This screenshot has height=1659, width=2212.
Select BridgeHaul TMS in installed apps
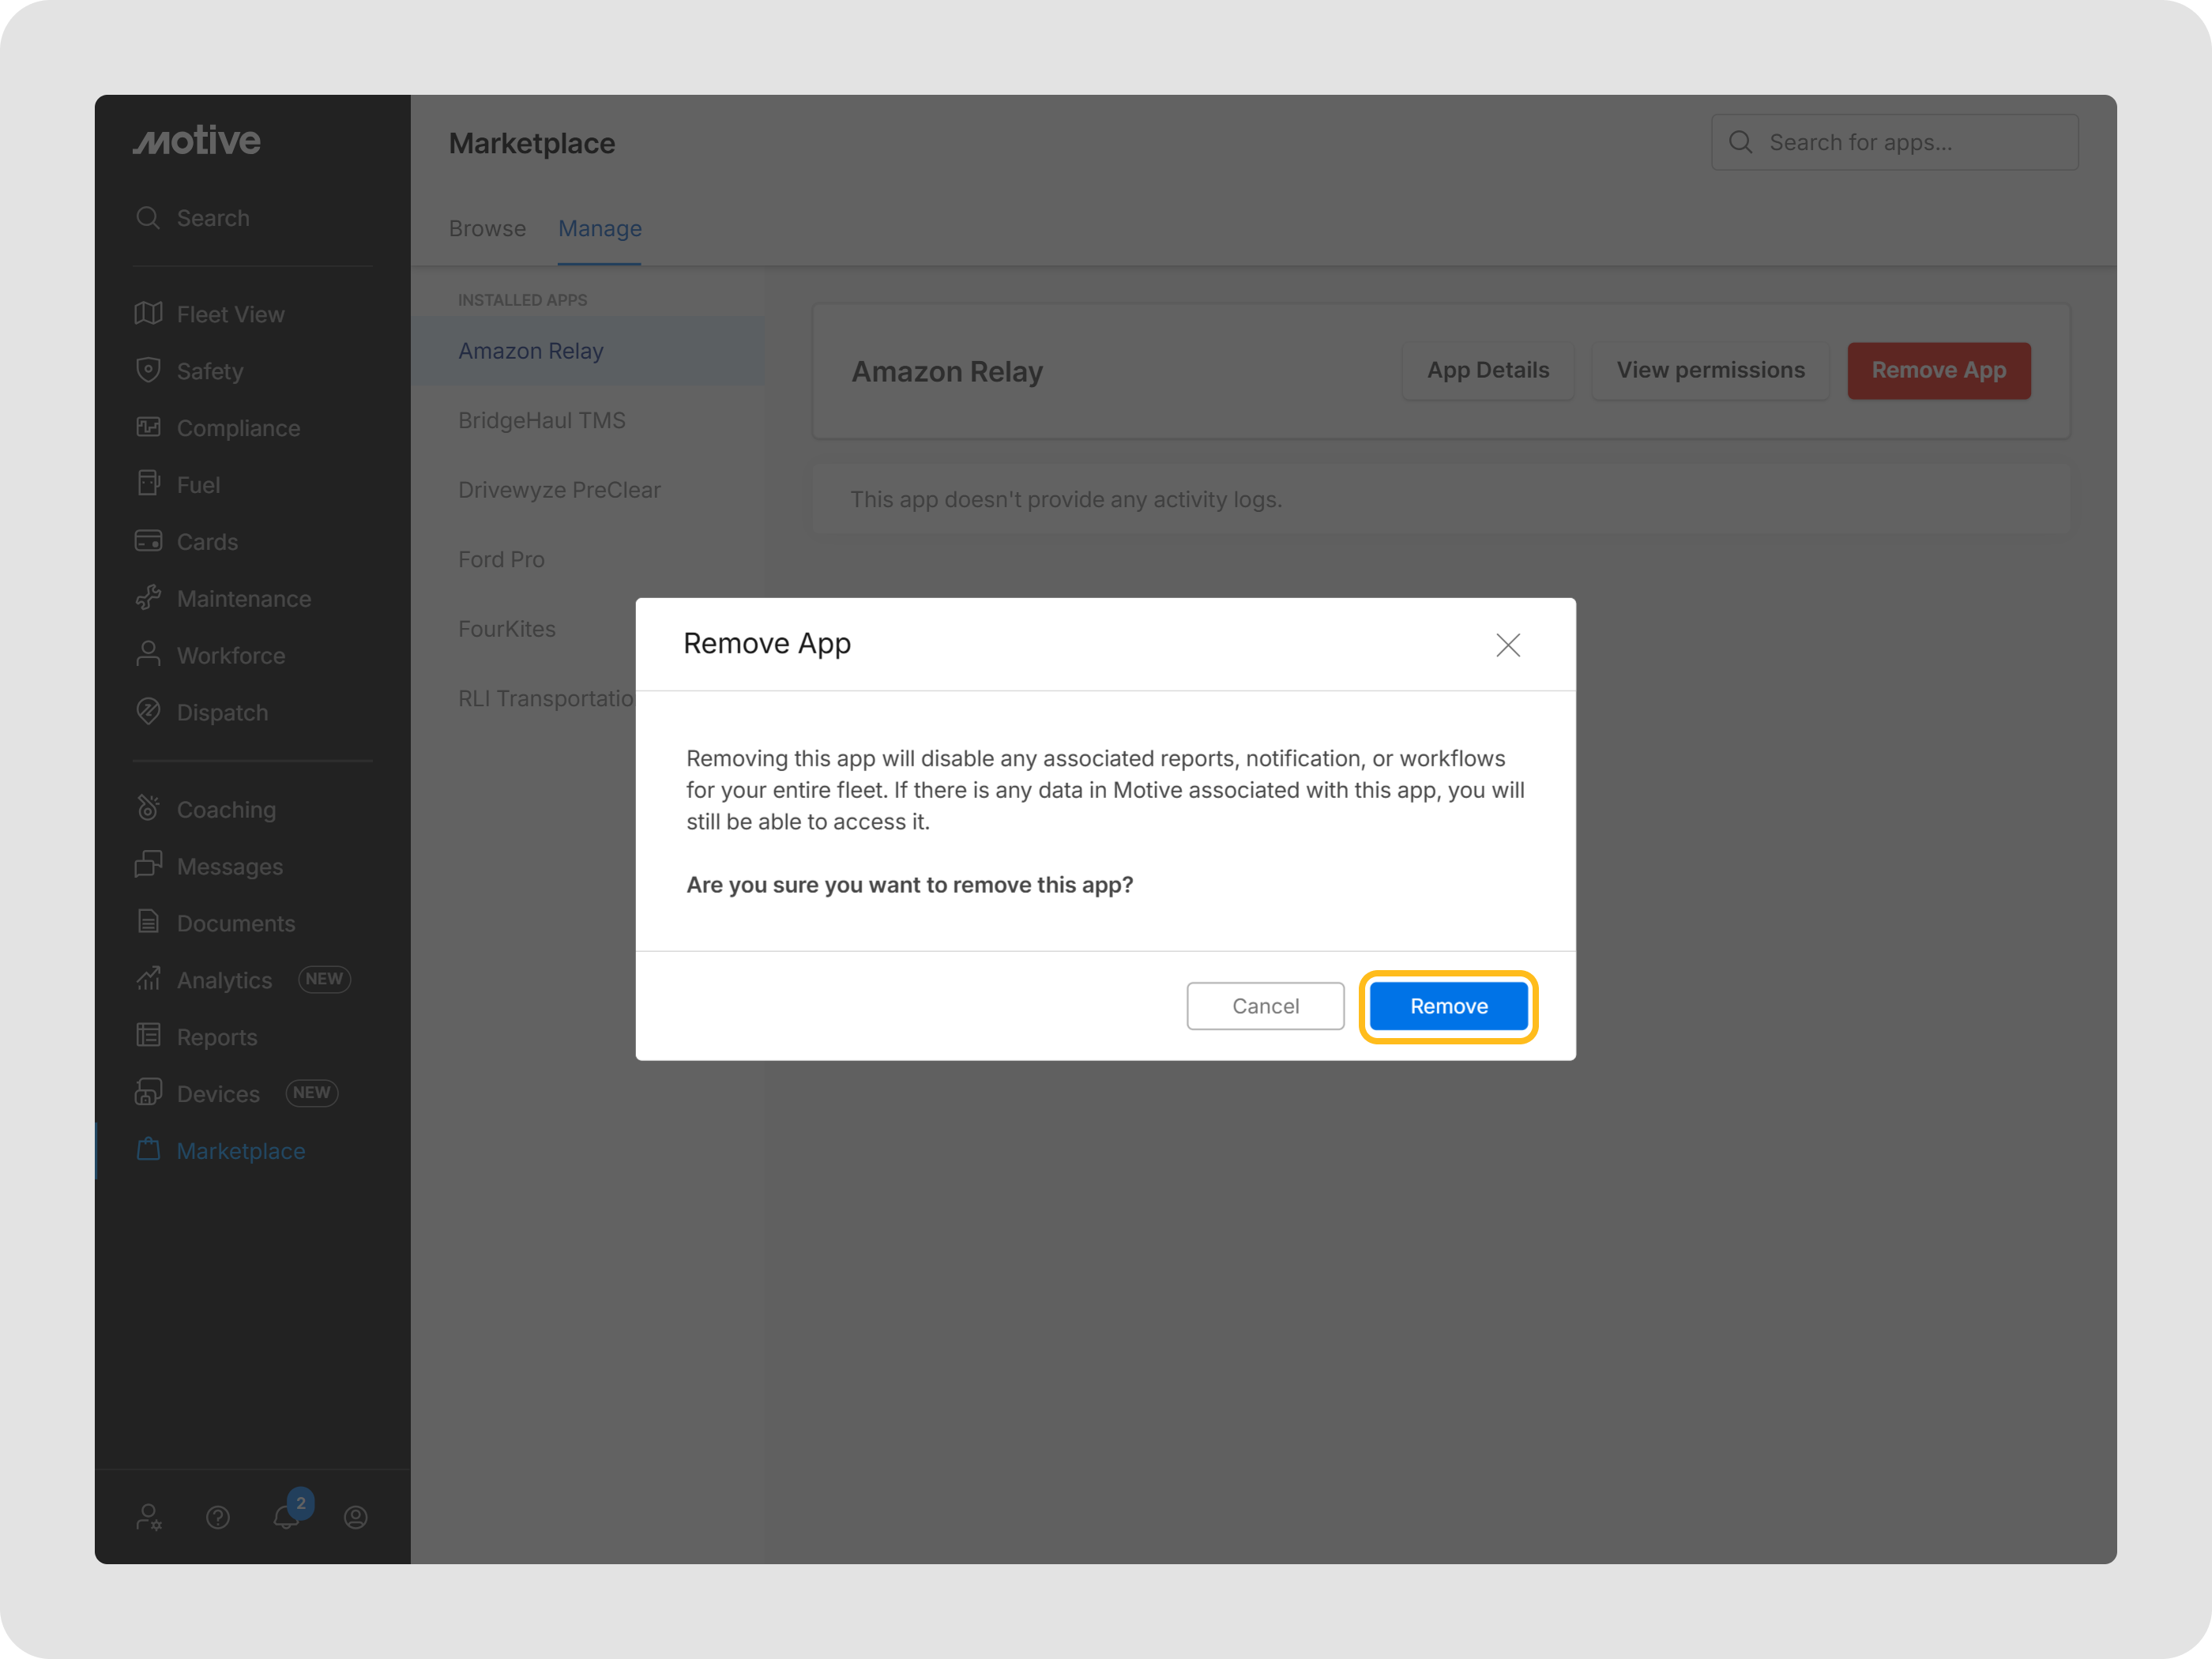click(x=541, y=420)
